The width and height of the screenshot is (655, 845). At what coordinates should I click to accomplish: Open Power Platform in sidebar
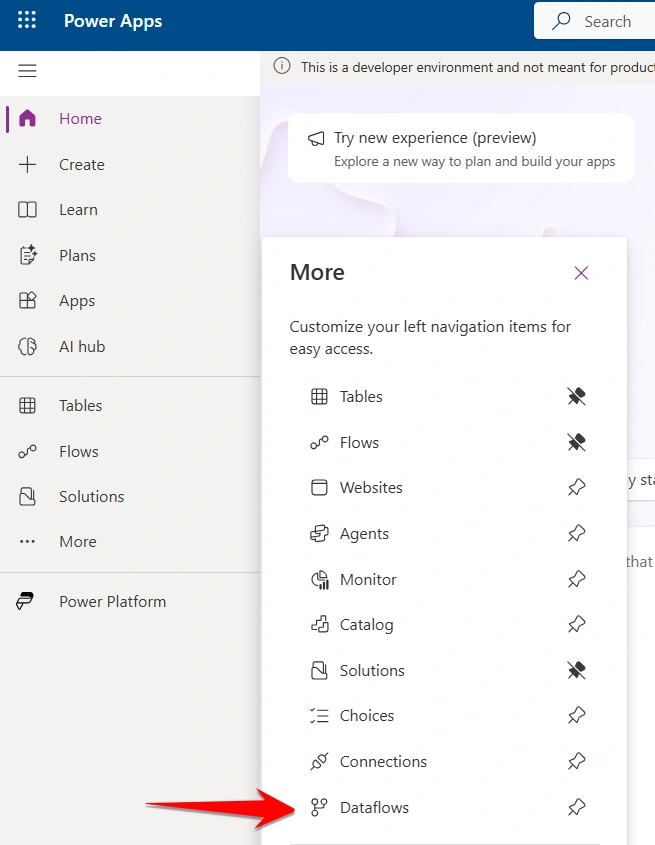[x=113, y=601]
